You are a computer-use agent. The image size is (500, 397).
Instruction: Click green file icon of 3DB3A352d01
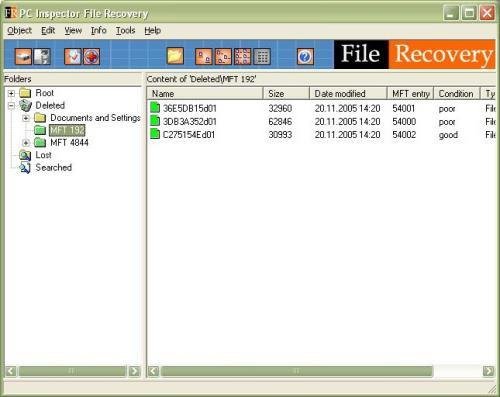pos(155,121)
